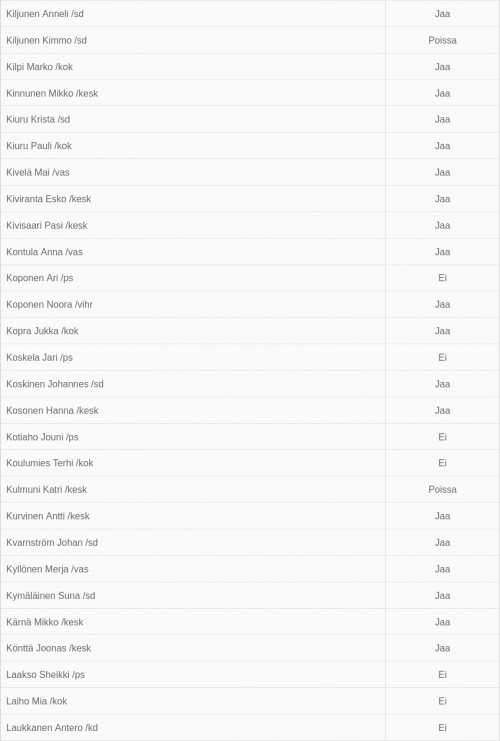
Task: Click Ei vote for Koskela Jari
Action: pyautogui.click(x=442, y=357)
